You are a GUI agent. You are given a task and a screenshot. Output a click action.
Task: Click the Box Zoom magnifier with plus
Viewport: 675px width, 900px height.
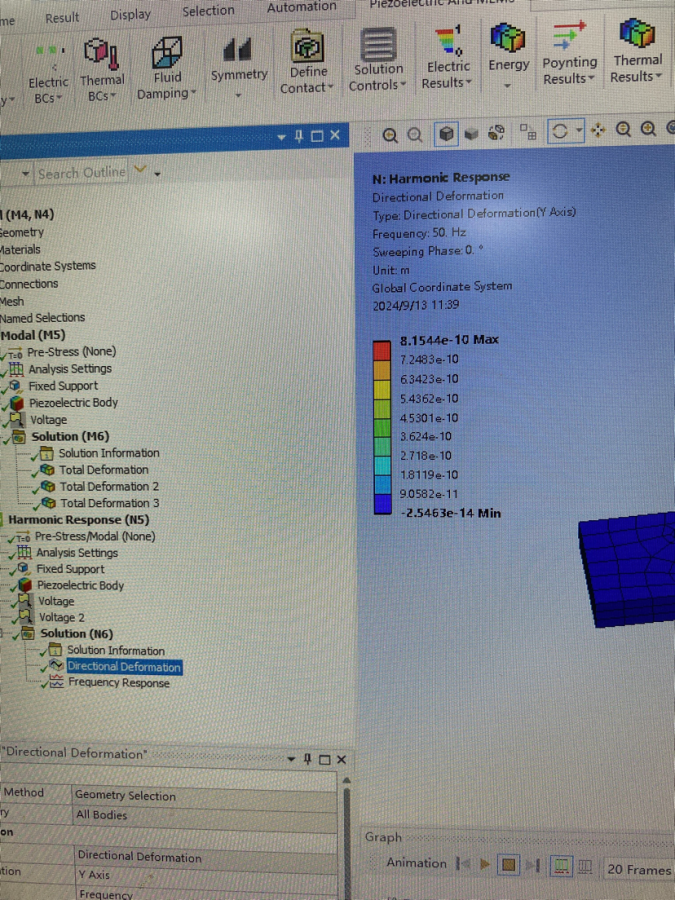[x=649, y=129]
